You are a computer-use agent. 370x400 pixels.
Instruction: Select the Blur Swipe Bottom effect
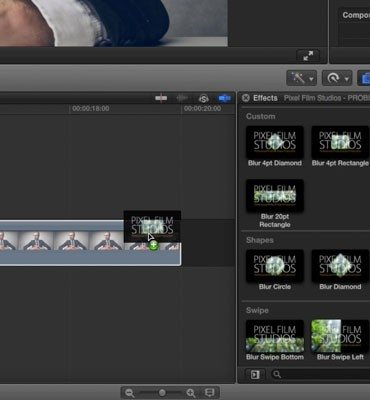(275, 340)
